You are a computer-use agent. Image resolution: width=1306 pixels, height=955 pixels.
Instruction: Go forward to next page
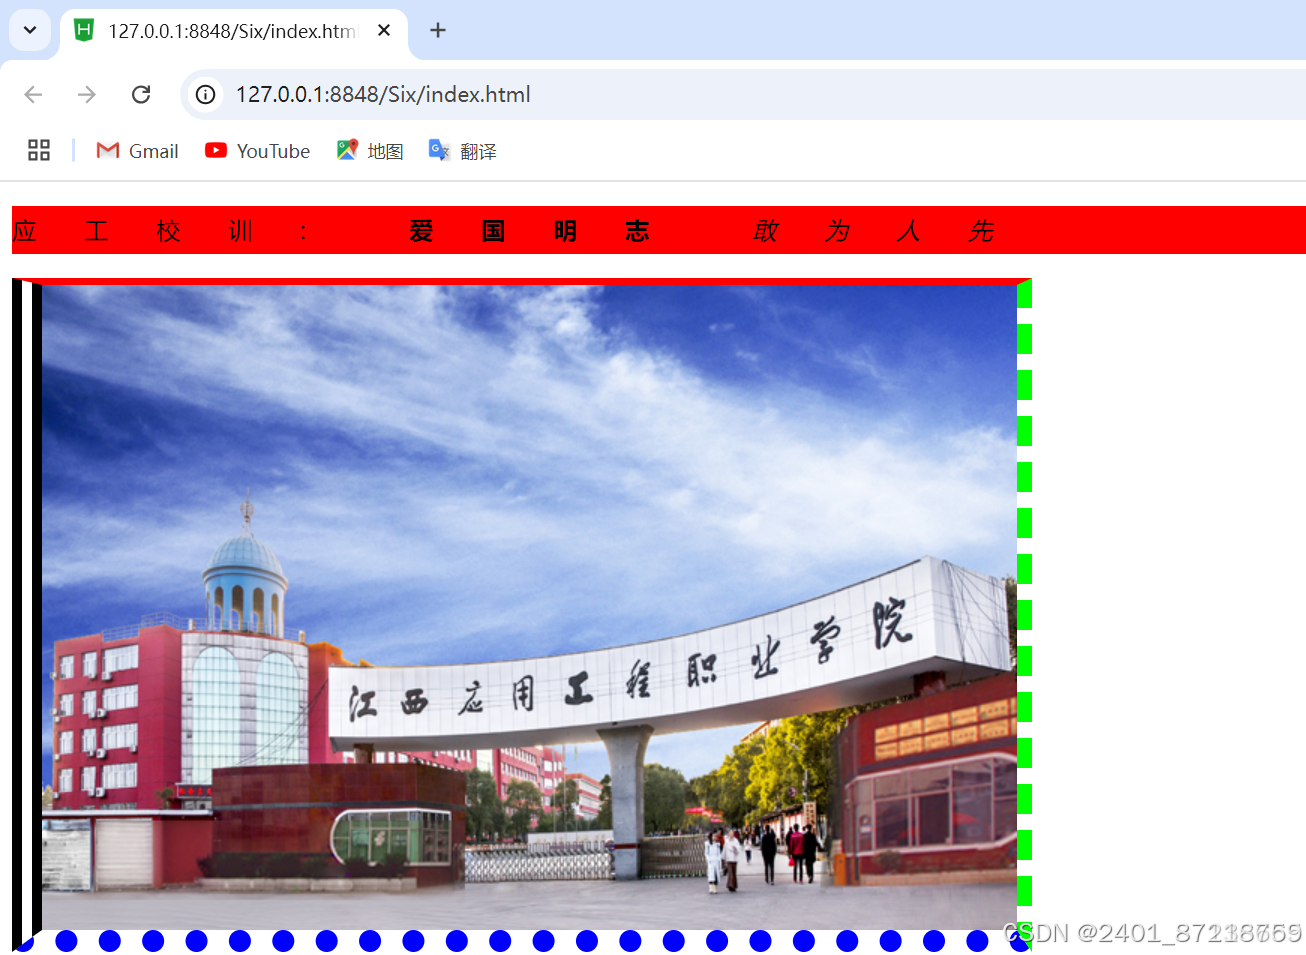(87, 94)
